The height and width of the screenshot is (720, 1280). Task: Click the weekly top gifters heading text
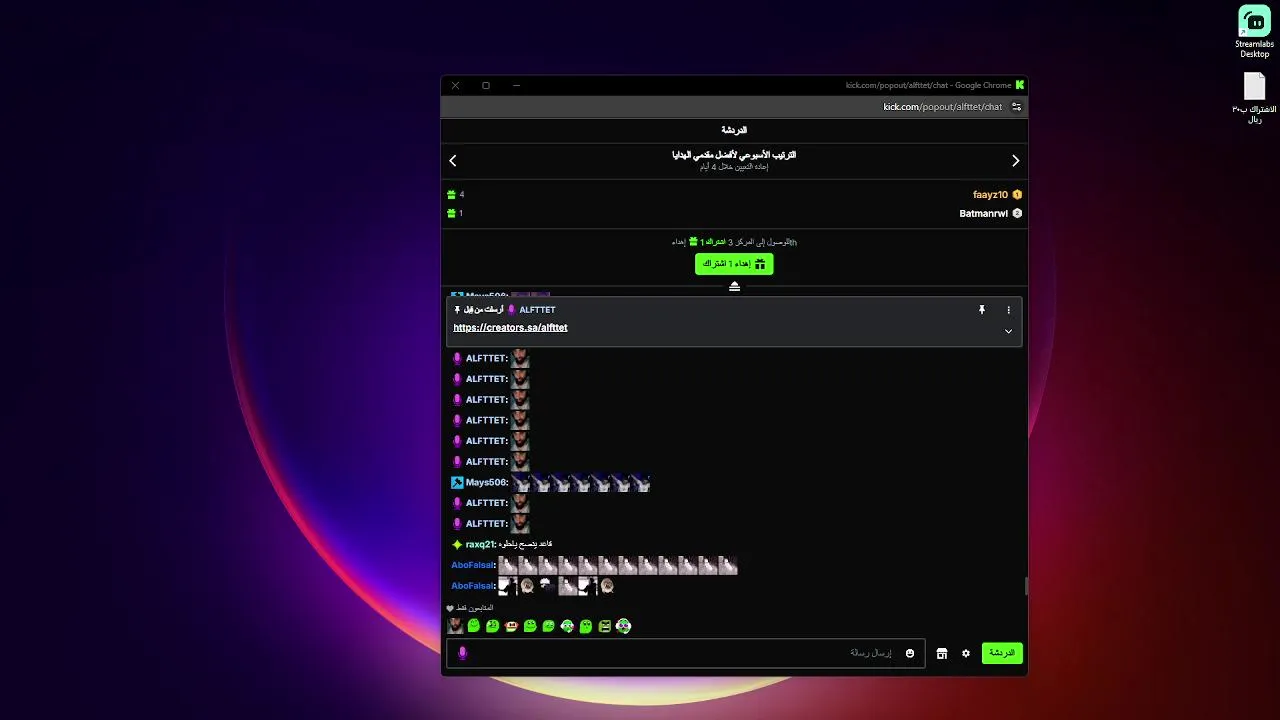click(734, 155)
